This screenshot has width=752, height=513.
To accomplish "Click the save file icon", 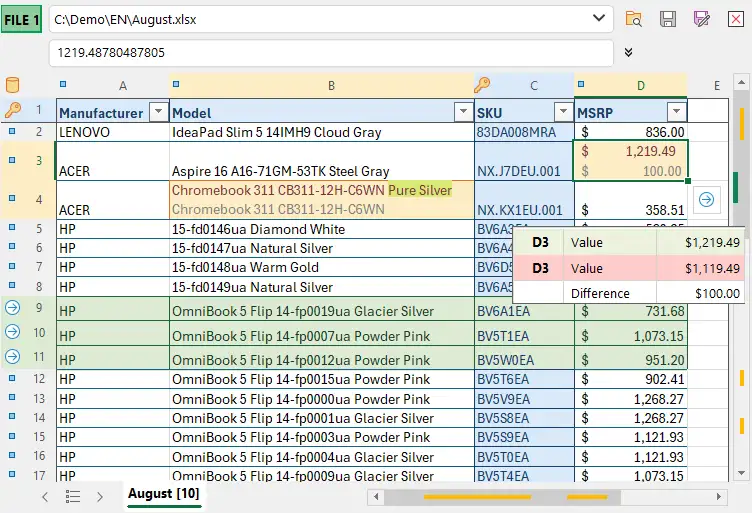I will click(x=668, y=19).
